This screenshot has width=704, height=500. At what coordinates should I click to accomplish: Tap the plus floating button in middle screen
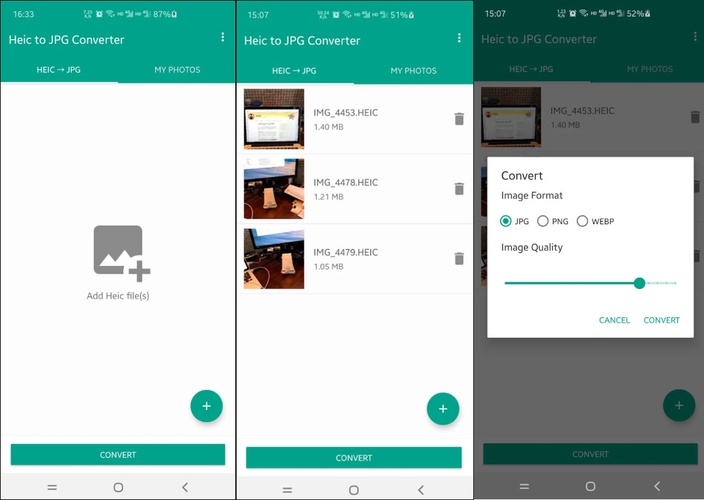click(x=443, y=408)
